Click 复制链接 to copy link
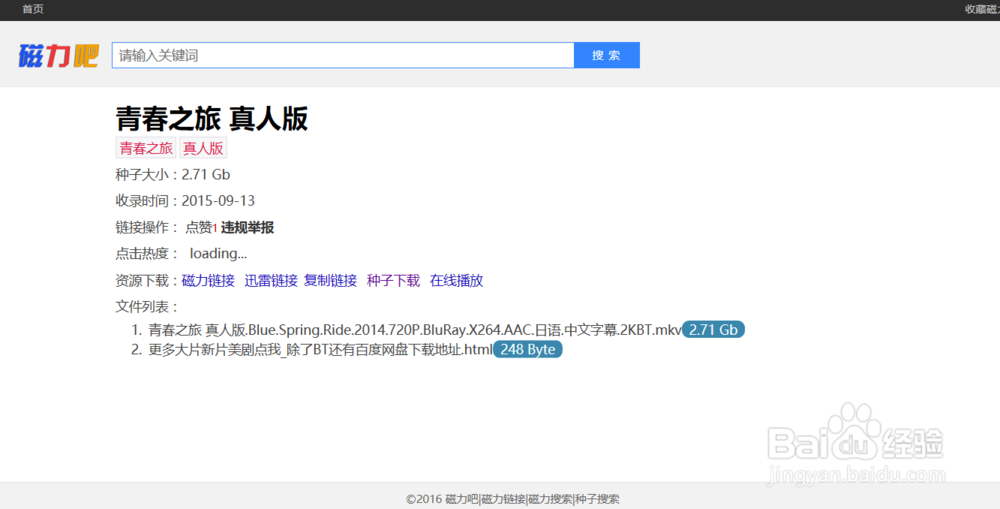The image size is (1000, 509). [330, 281]
